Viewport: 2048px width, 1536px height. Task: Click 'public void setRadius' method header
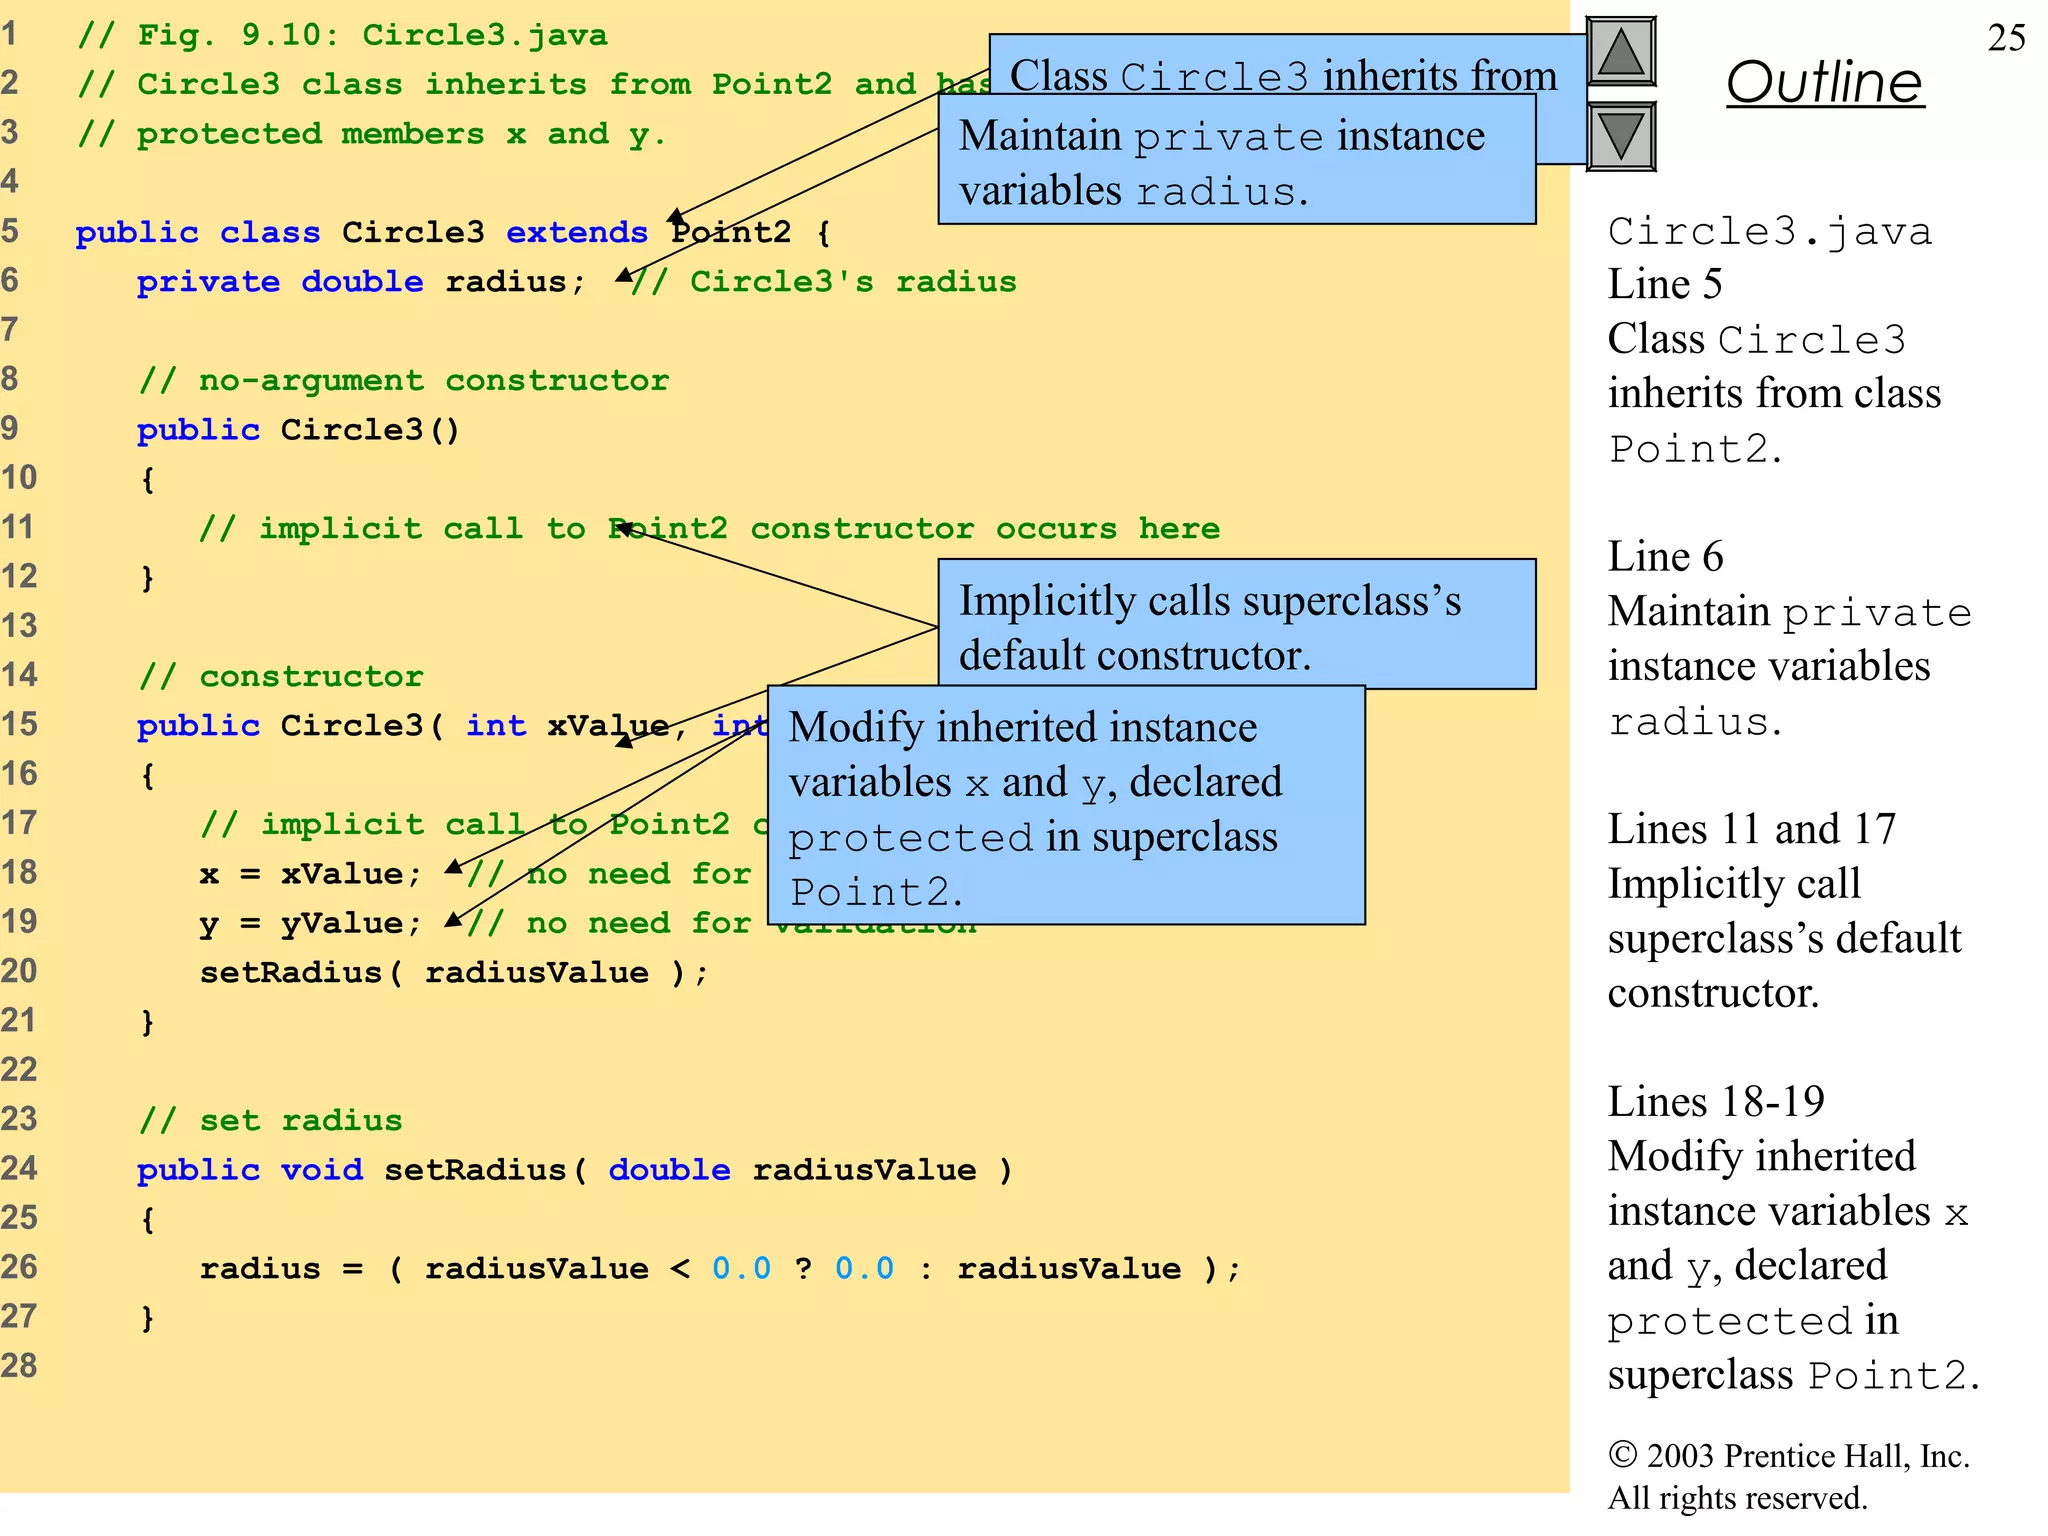574,1170
